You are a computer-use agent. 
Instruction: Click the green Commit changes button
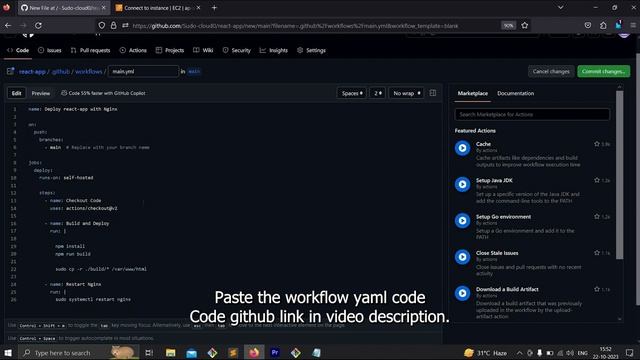coord(603,71)
